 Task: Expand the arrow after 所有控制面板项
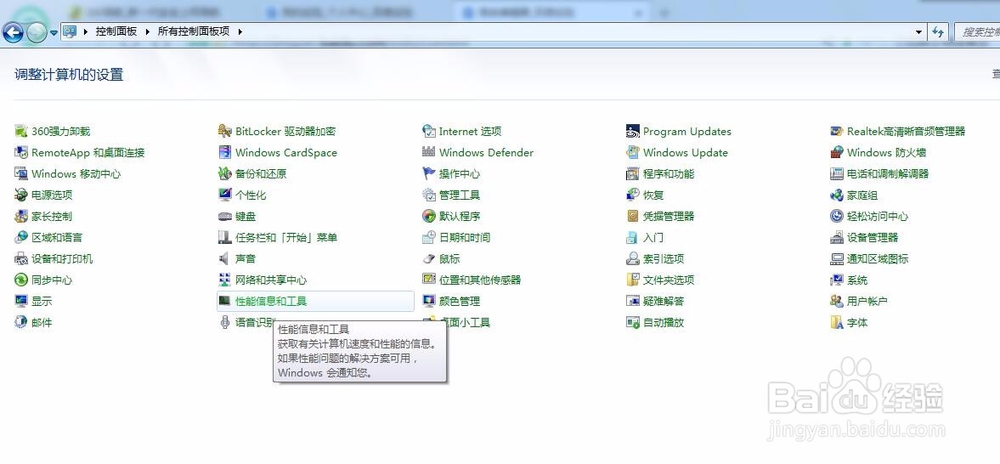tap(240, 31)
